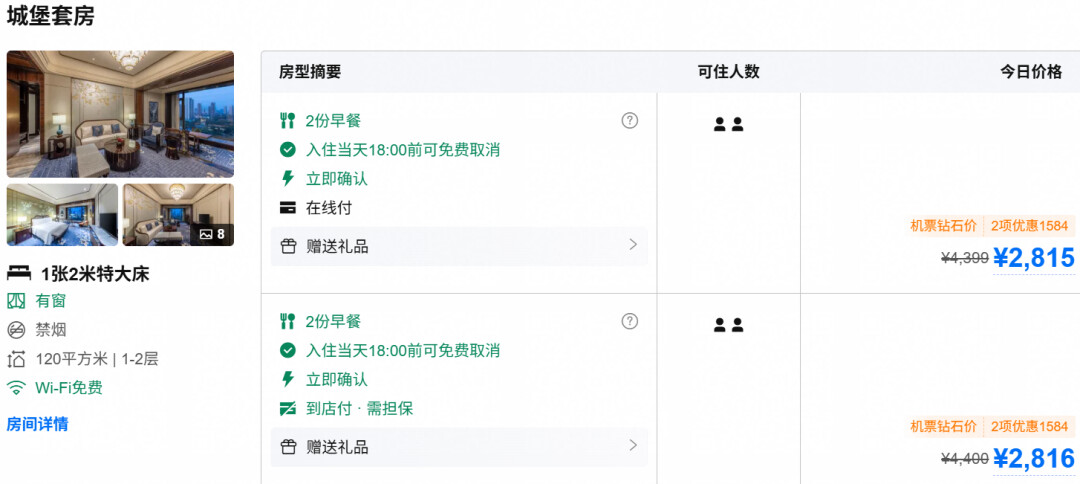Click the no-smoking icon beside 禁烟
The image size is (1080, 484).
point(16,330)
